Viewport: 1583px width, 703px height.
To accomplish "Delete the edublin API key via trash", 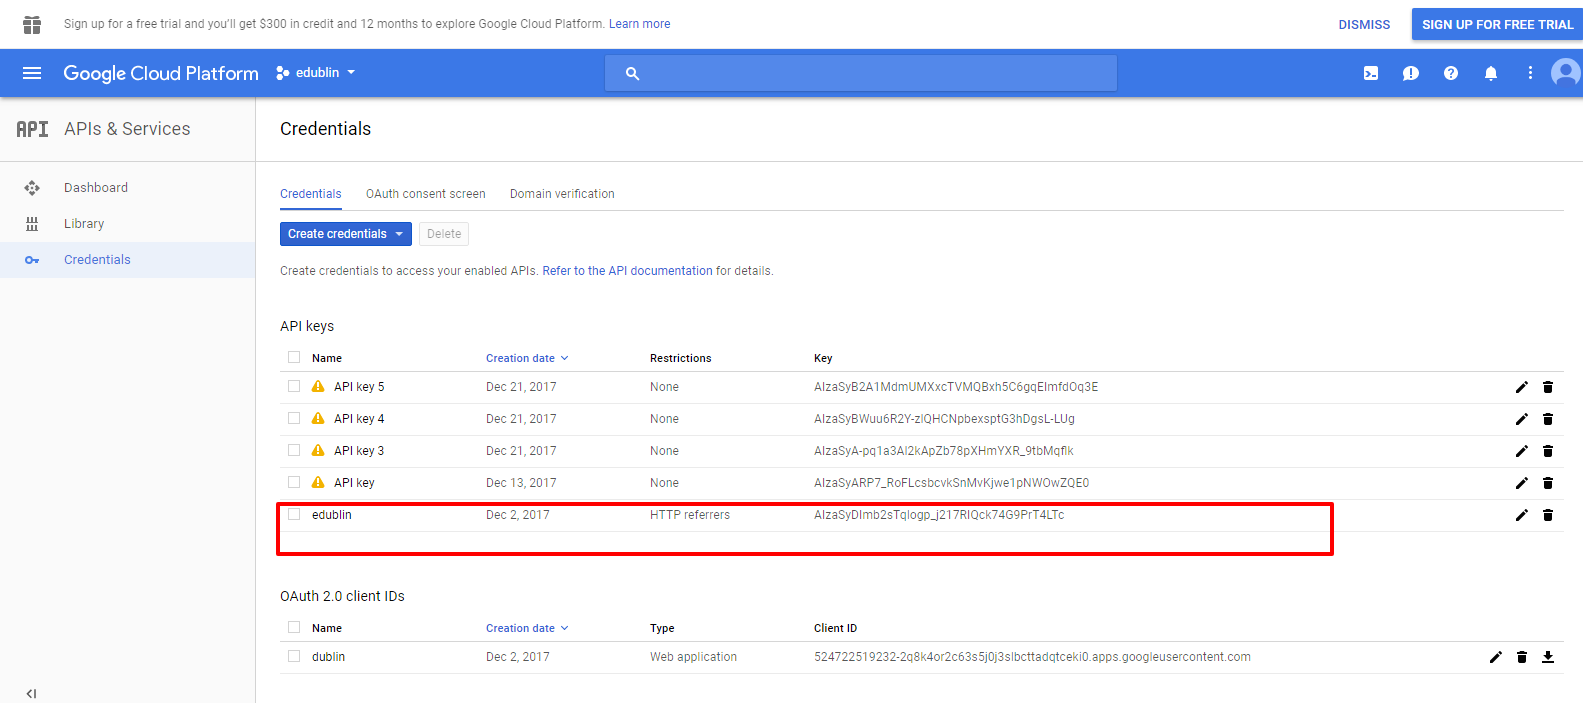I will (x=1548, y=515).
